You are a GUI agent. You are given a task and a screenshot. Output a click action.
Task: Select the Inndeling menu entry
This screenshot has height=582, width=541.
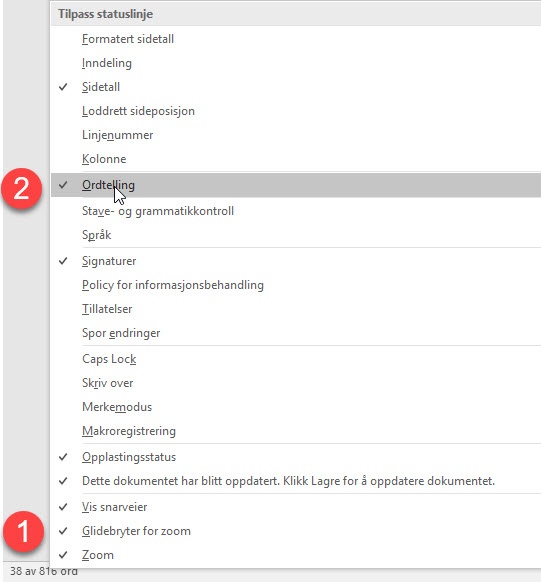tap(296, 63)
